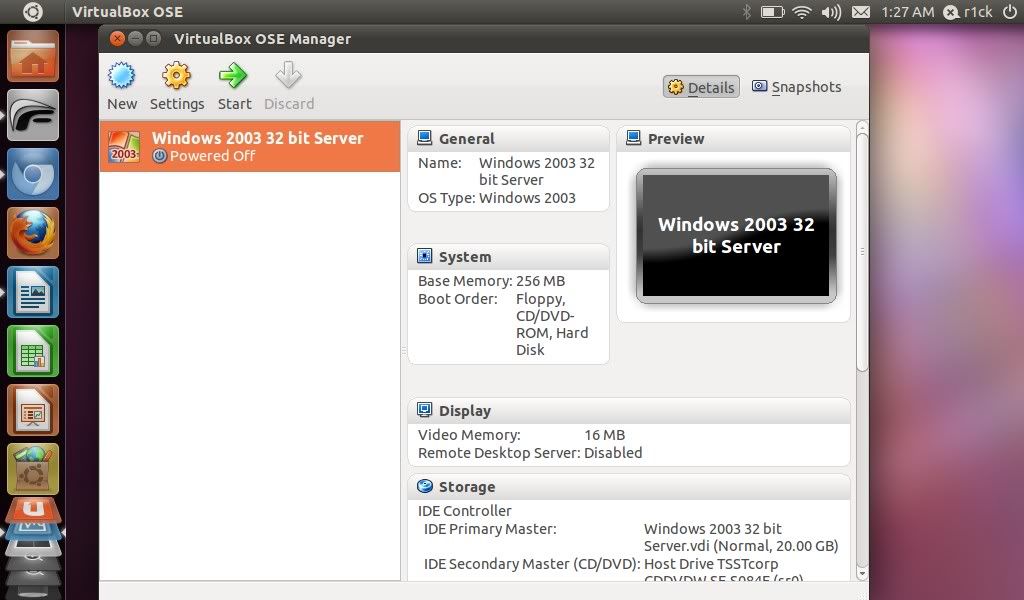The image size is (1024, 600).
Task: Click the VM preview thumbnail
Action: 736,236
